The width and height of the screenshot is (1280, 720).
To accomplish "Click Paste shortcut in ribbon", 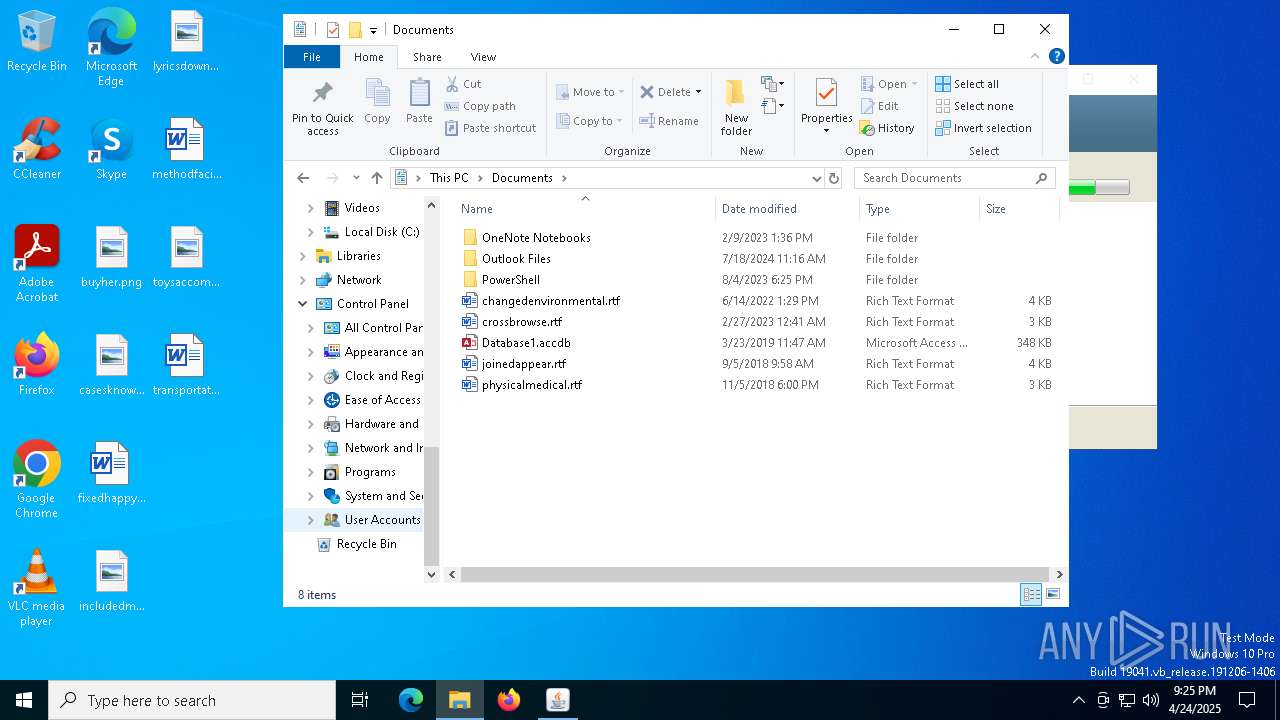I will (490, 128).
